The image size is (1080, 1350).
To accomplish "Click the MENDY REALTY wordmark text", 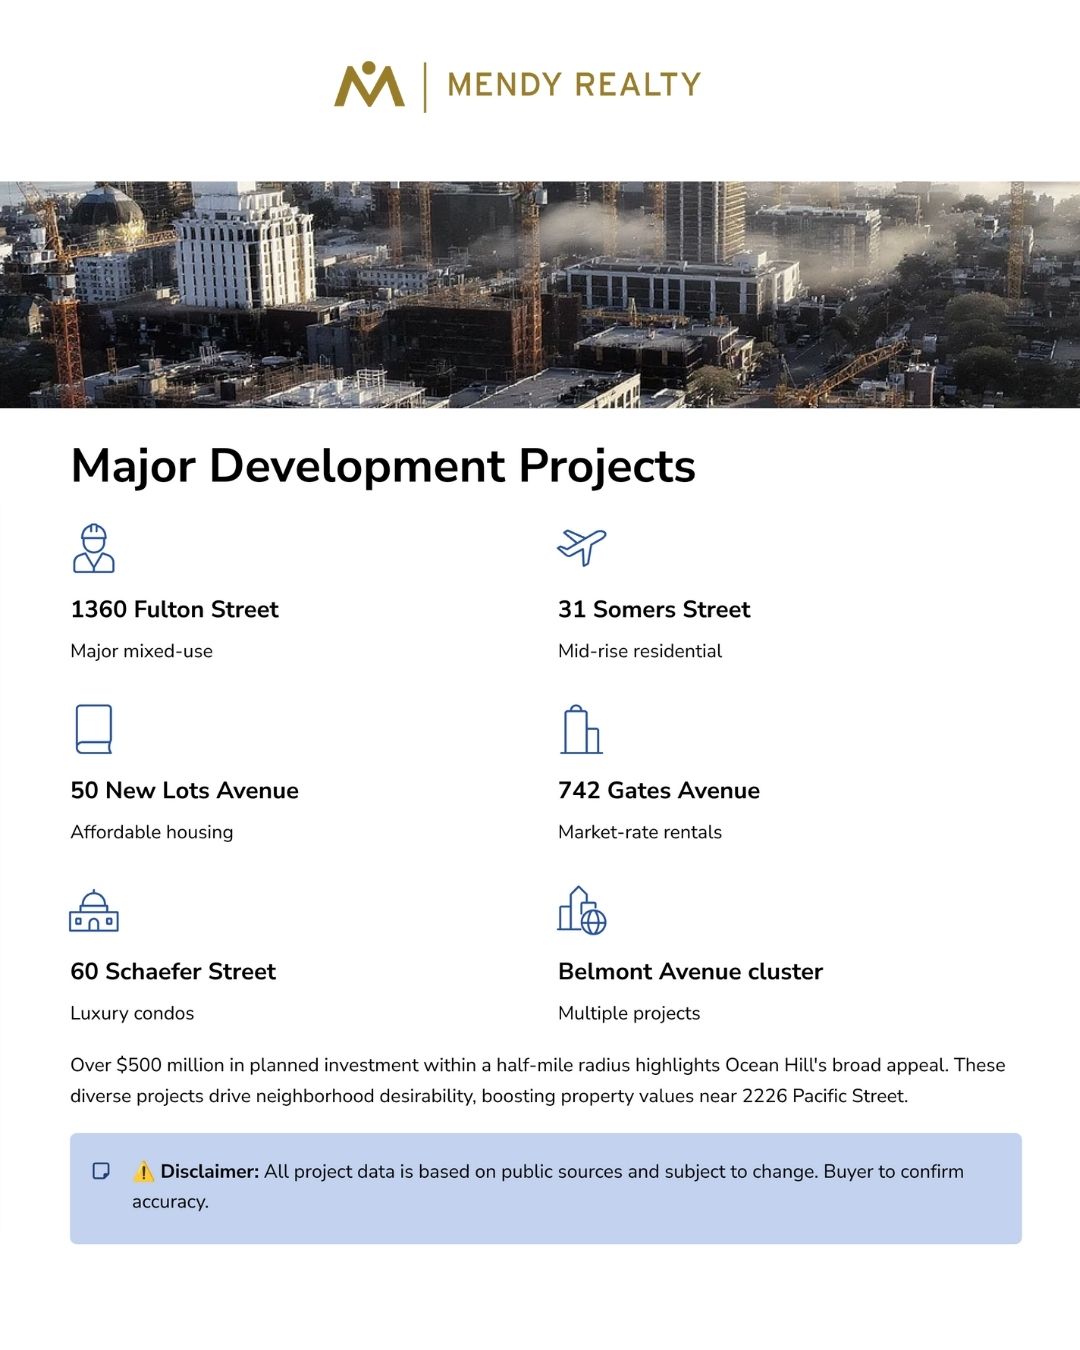I will 574,85.
